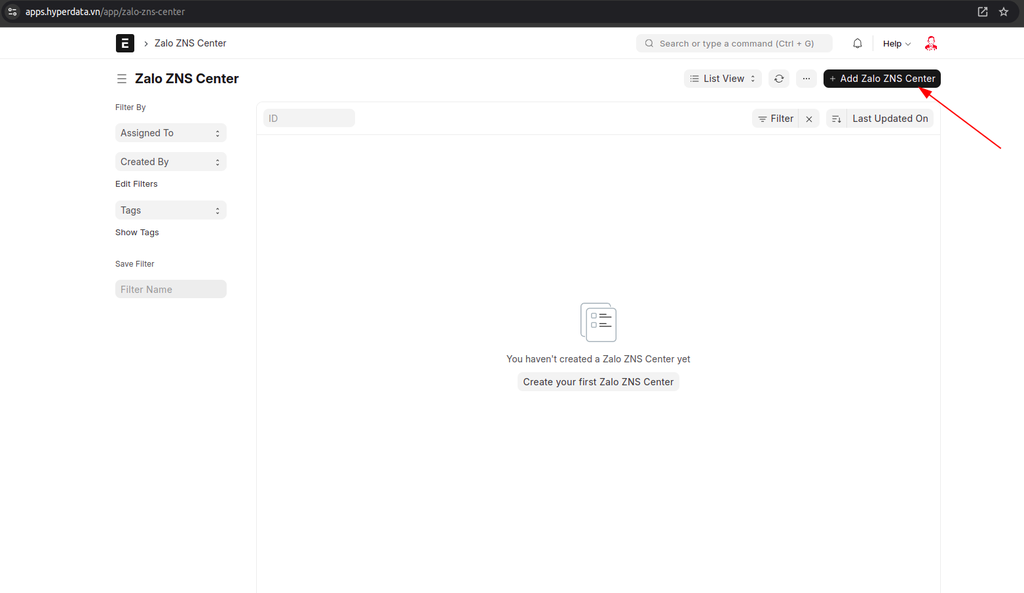Click Add Zalo ZNS Center button

coord(881,78)
